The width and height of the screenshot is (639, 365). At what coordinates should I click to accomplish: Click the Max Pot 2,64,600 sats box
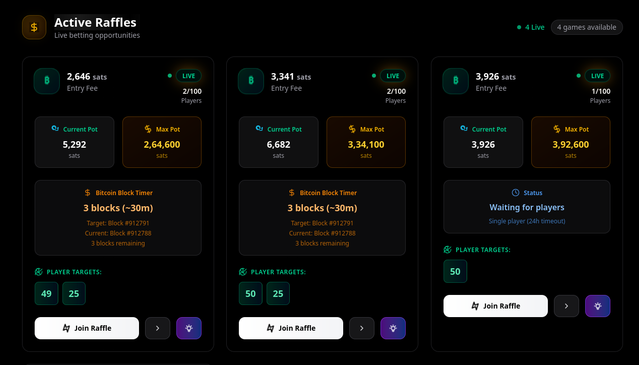pos(162,142)
